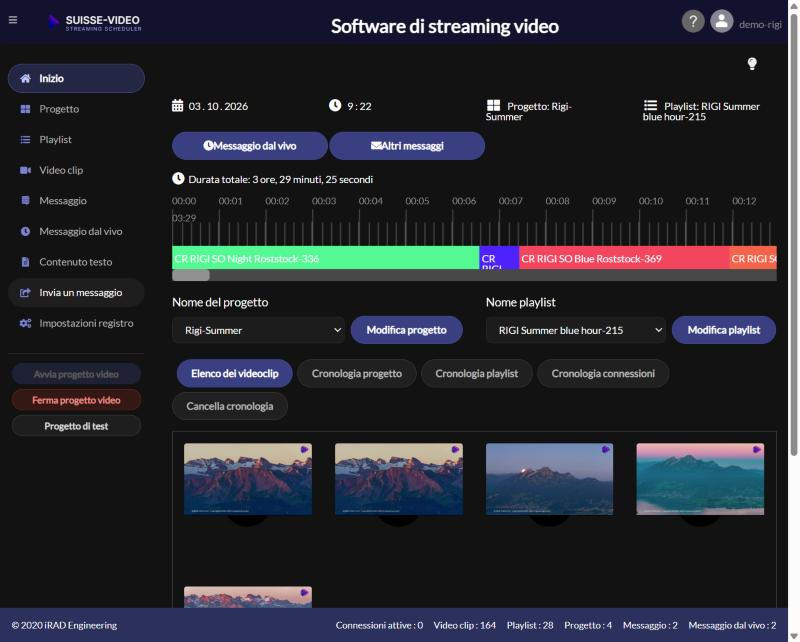800x642 pixels.
Task: Click the Suisse-Video logo
Action: [x=95, y=22]
